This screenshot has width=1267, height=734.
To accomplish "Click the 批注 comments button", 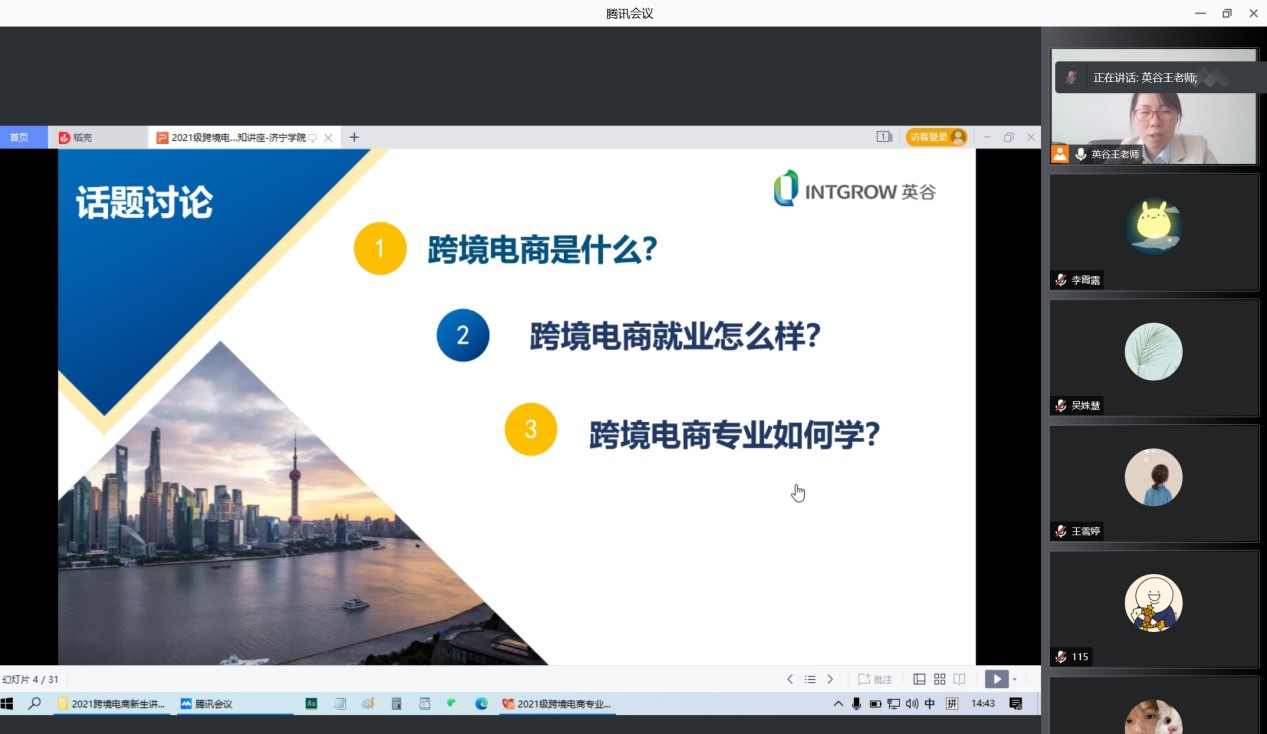I will pyautogui.click(x=875, y=679).
